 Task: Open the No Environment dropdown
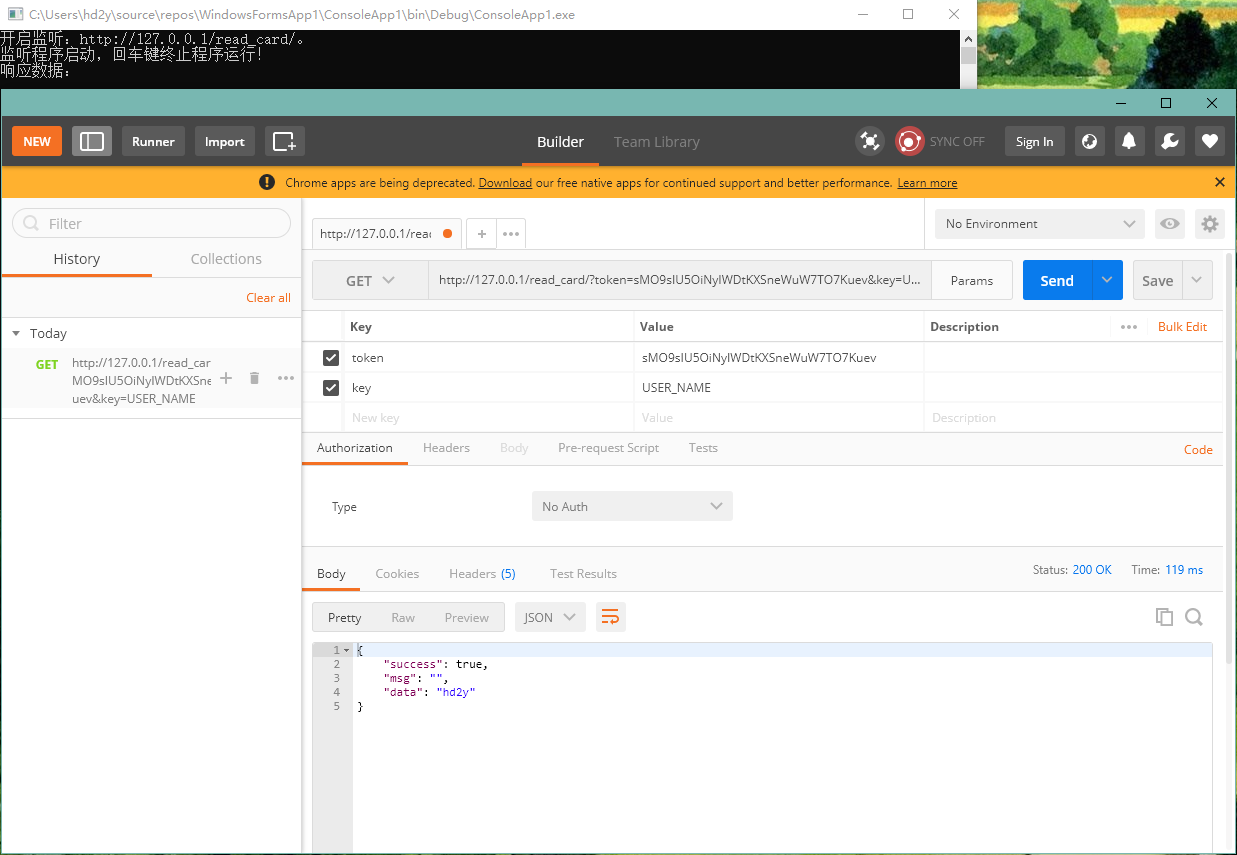click(x=1040, y=224)
